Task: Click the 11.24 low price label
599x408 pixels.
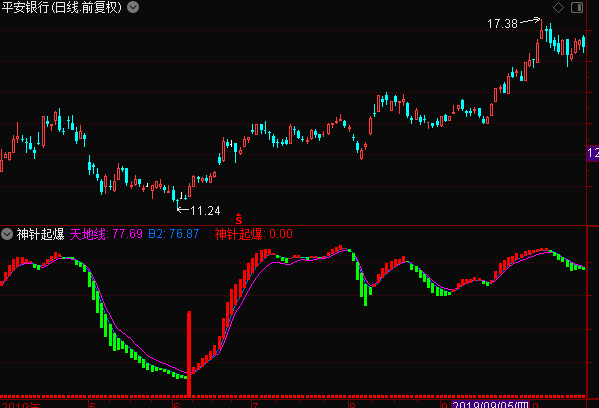Action: pos(206,211)
